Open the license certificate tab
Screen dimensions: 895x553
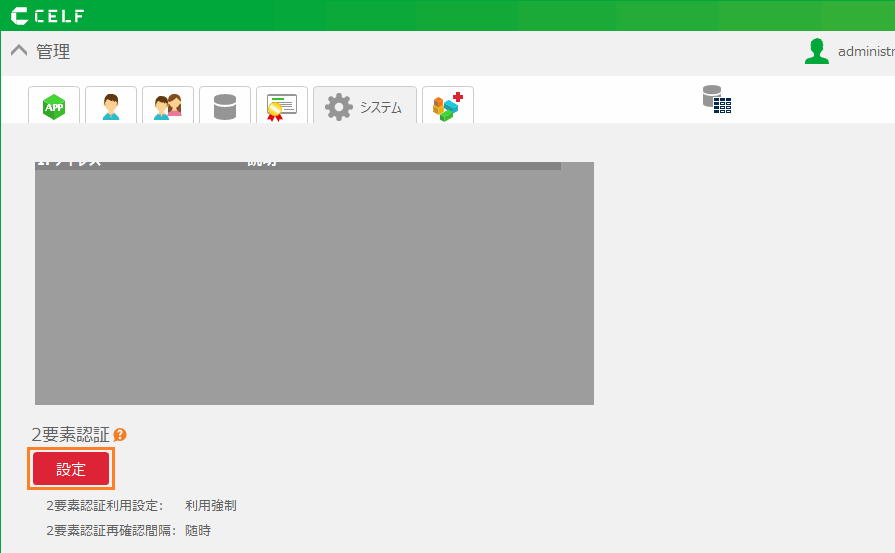coord(282,106)
